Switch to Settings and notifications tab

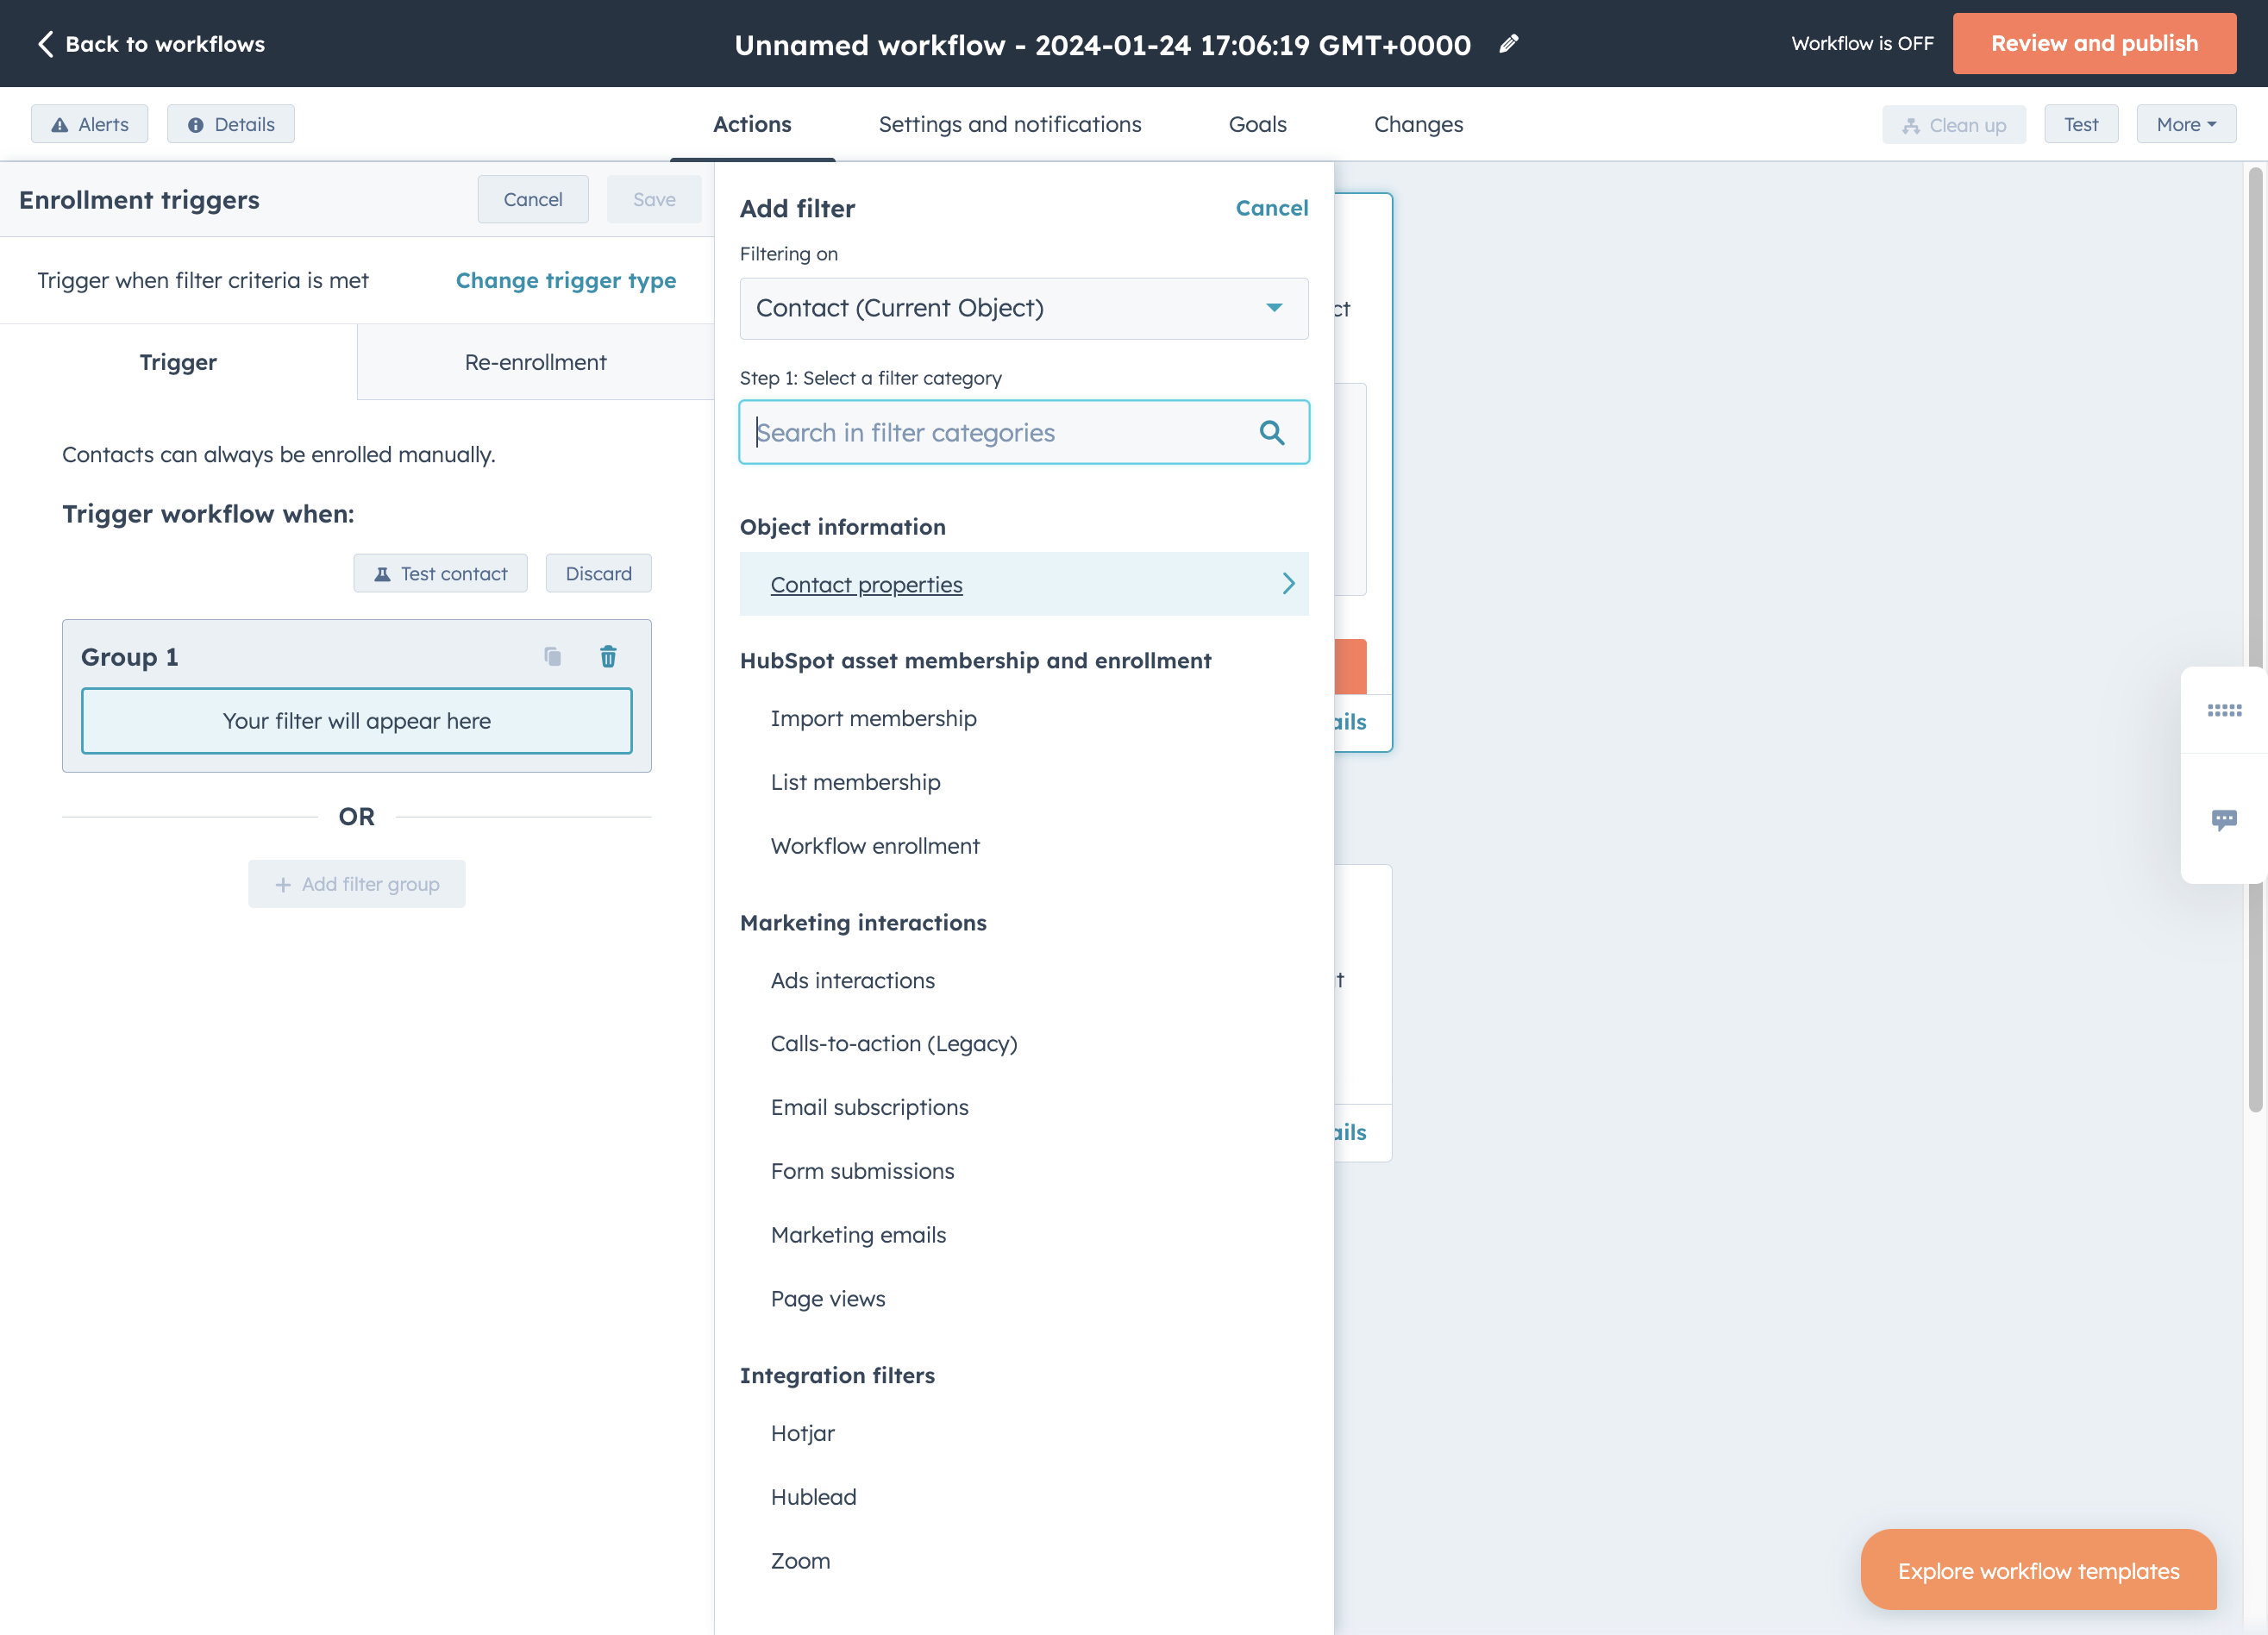1009,124
